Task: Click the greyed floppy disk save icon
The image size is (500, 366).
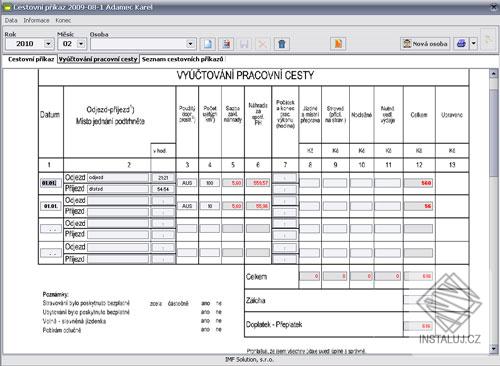Action: coord(244,44)
